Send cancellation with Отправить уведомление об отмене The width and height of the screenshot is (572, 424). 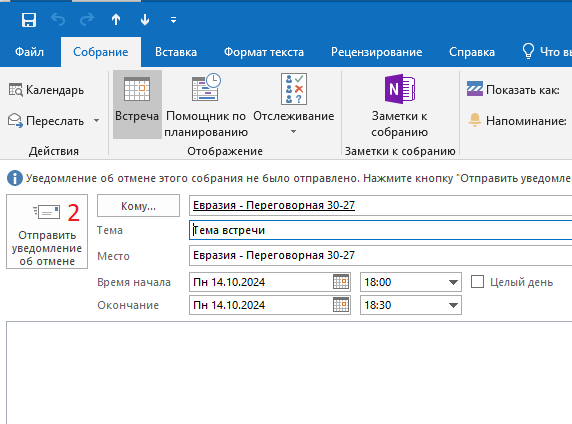(47, 232)
